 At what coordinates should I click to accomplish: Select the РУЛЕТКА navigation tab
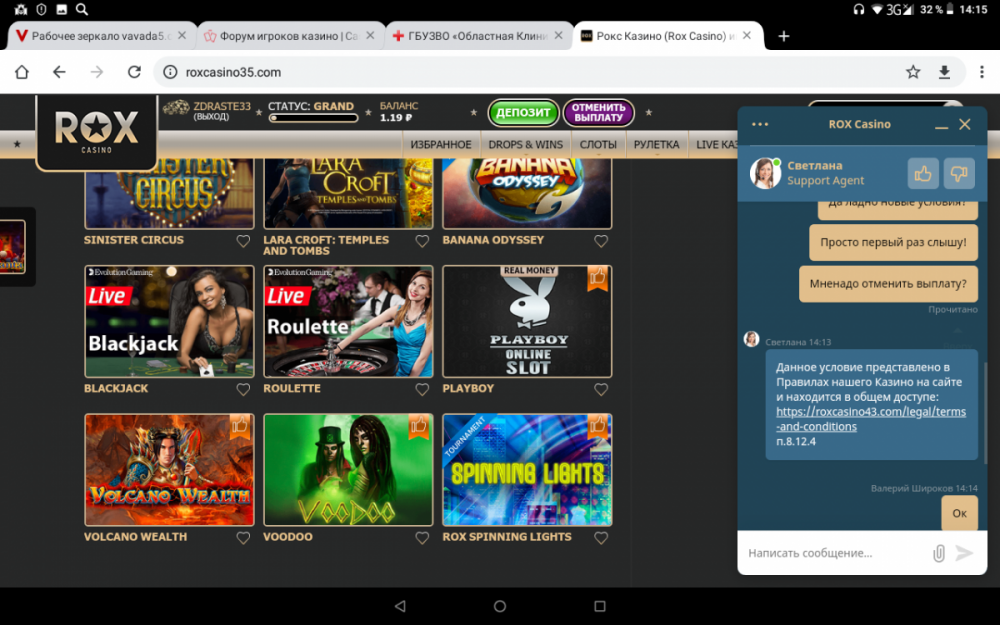click(x=656, y=144)
